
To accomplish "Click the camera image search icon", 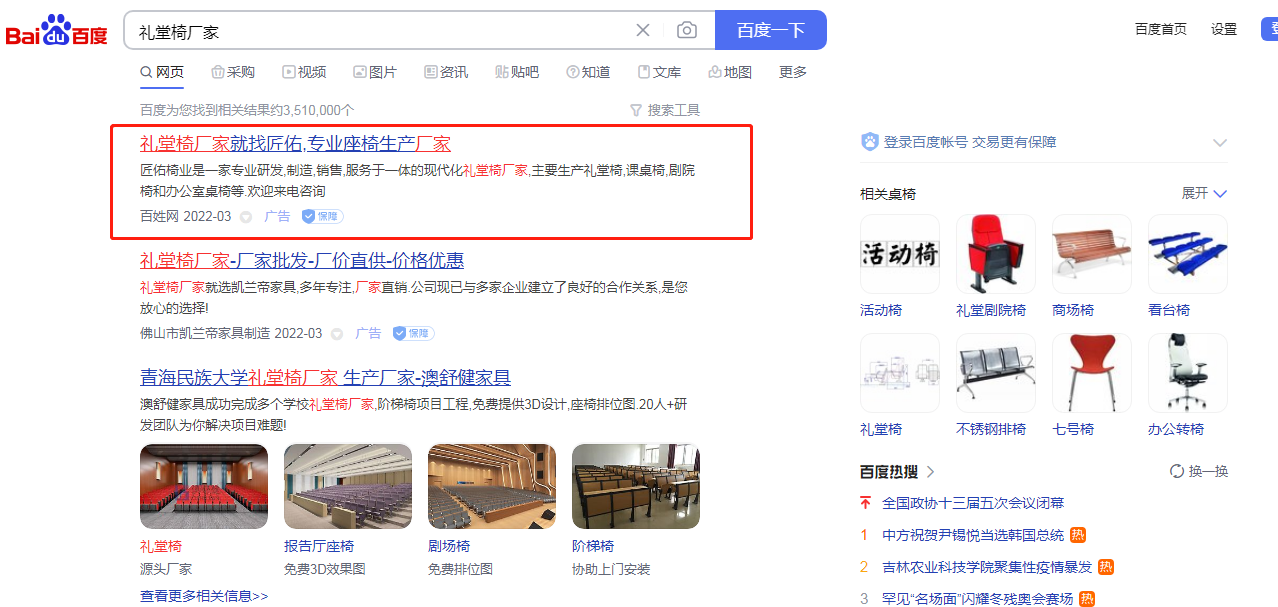I will [686, 30].
